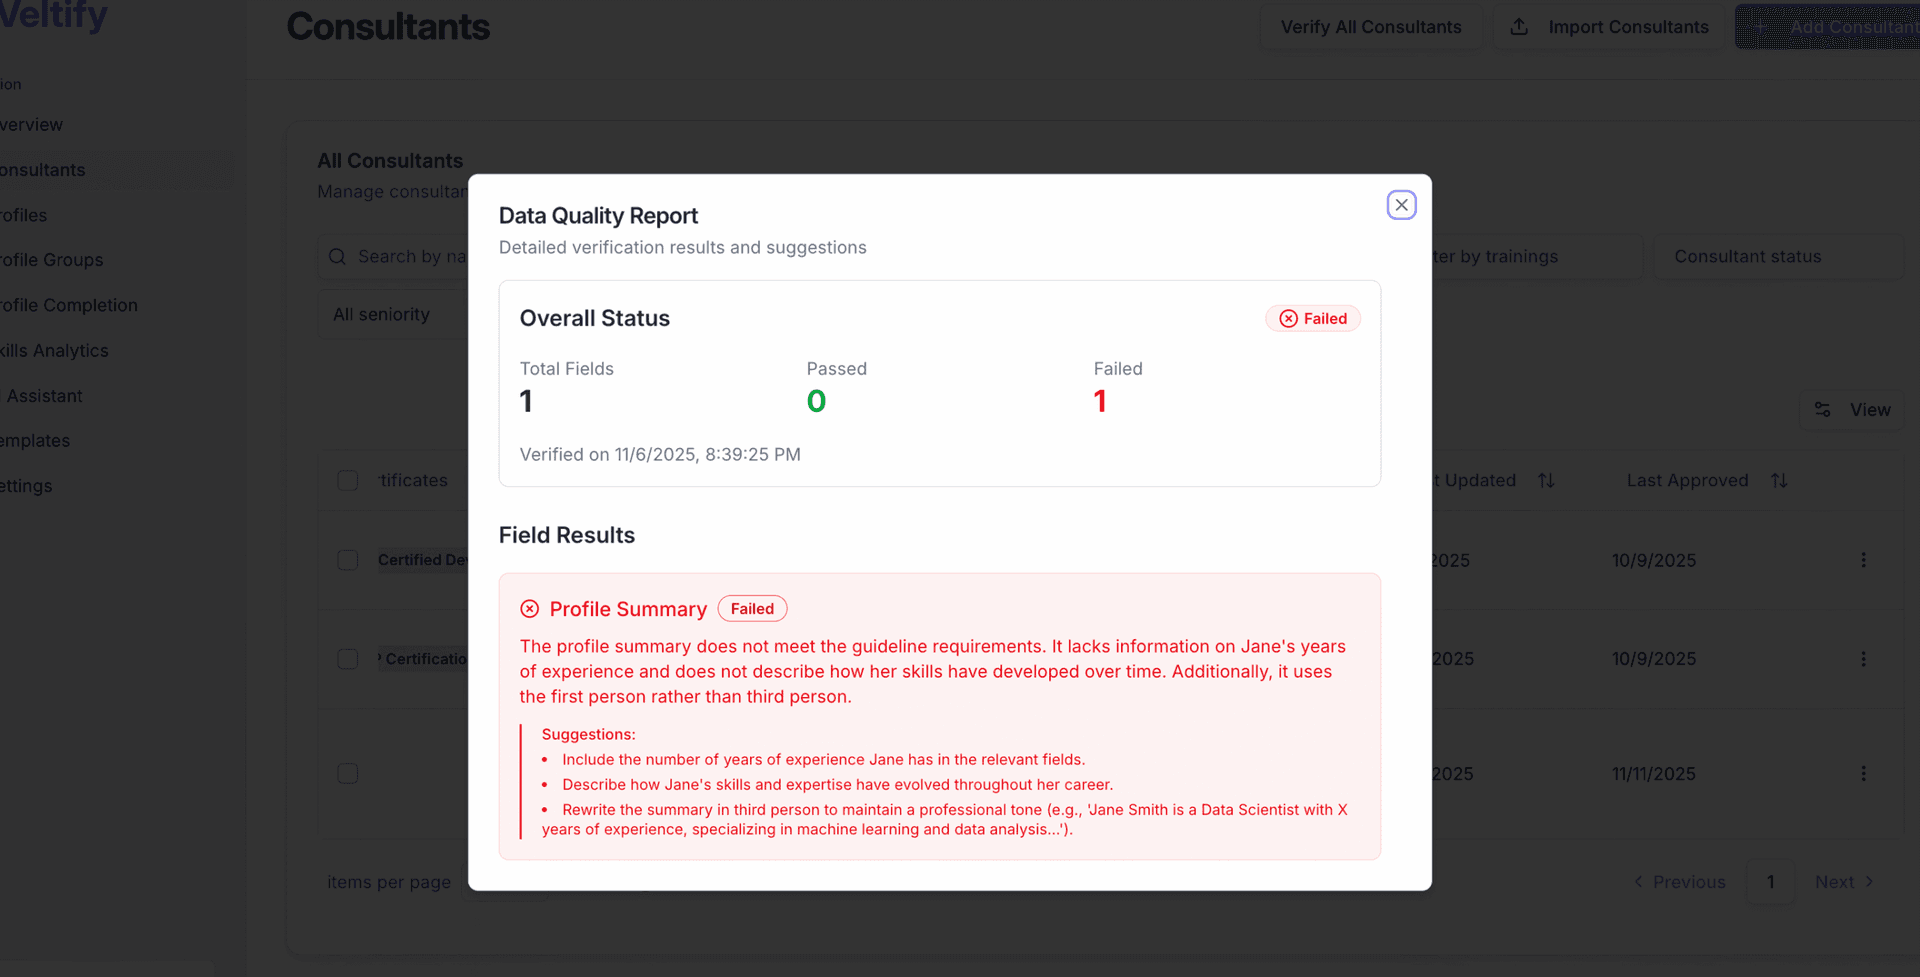This screenshot has height=977, width=1920.
Task: Click the Verify All Consultants button
Action: click(1371, 26)
